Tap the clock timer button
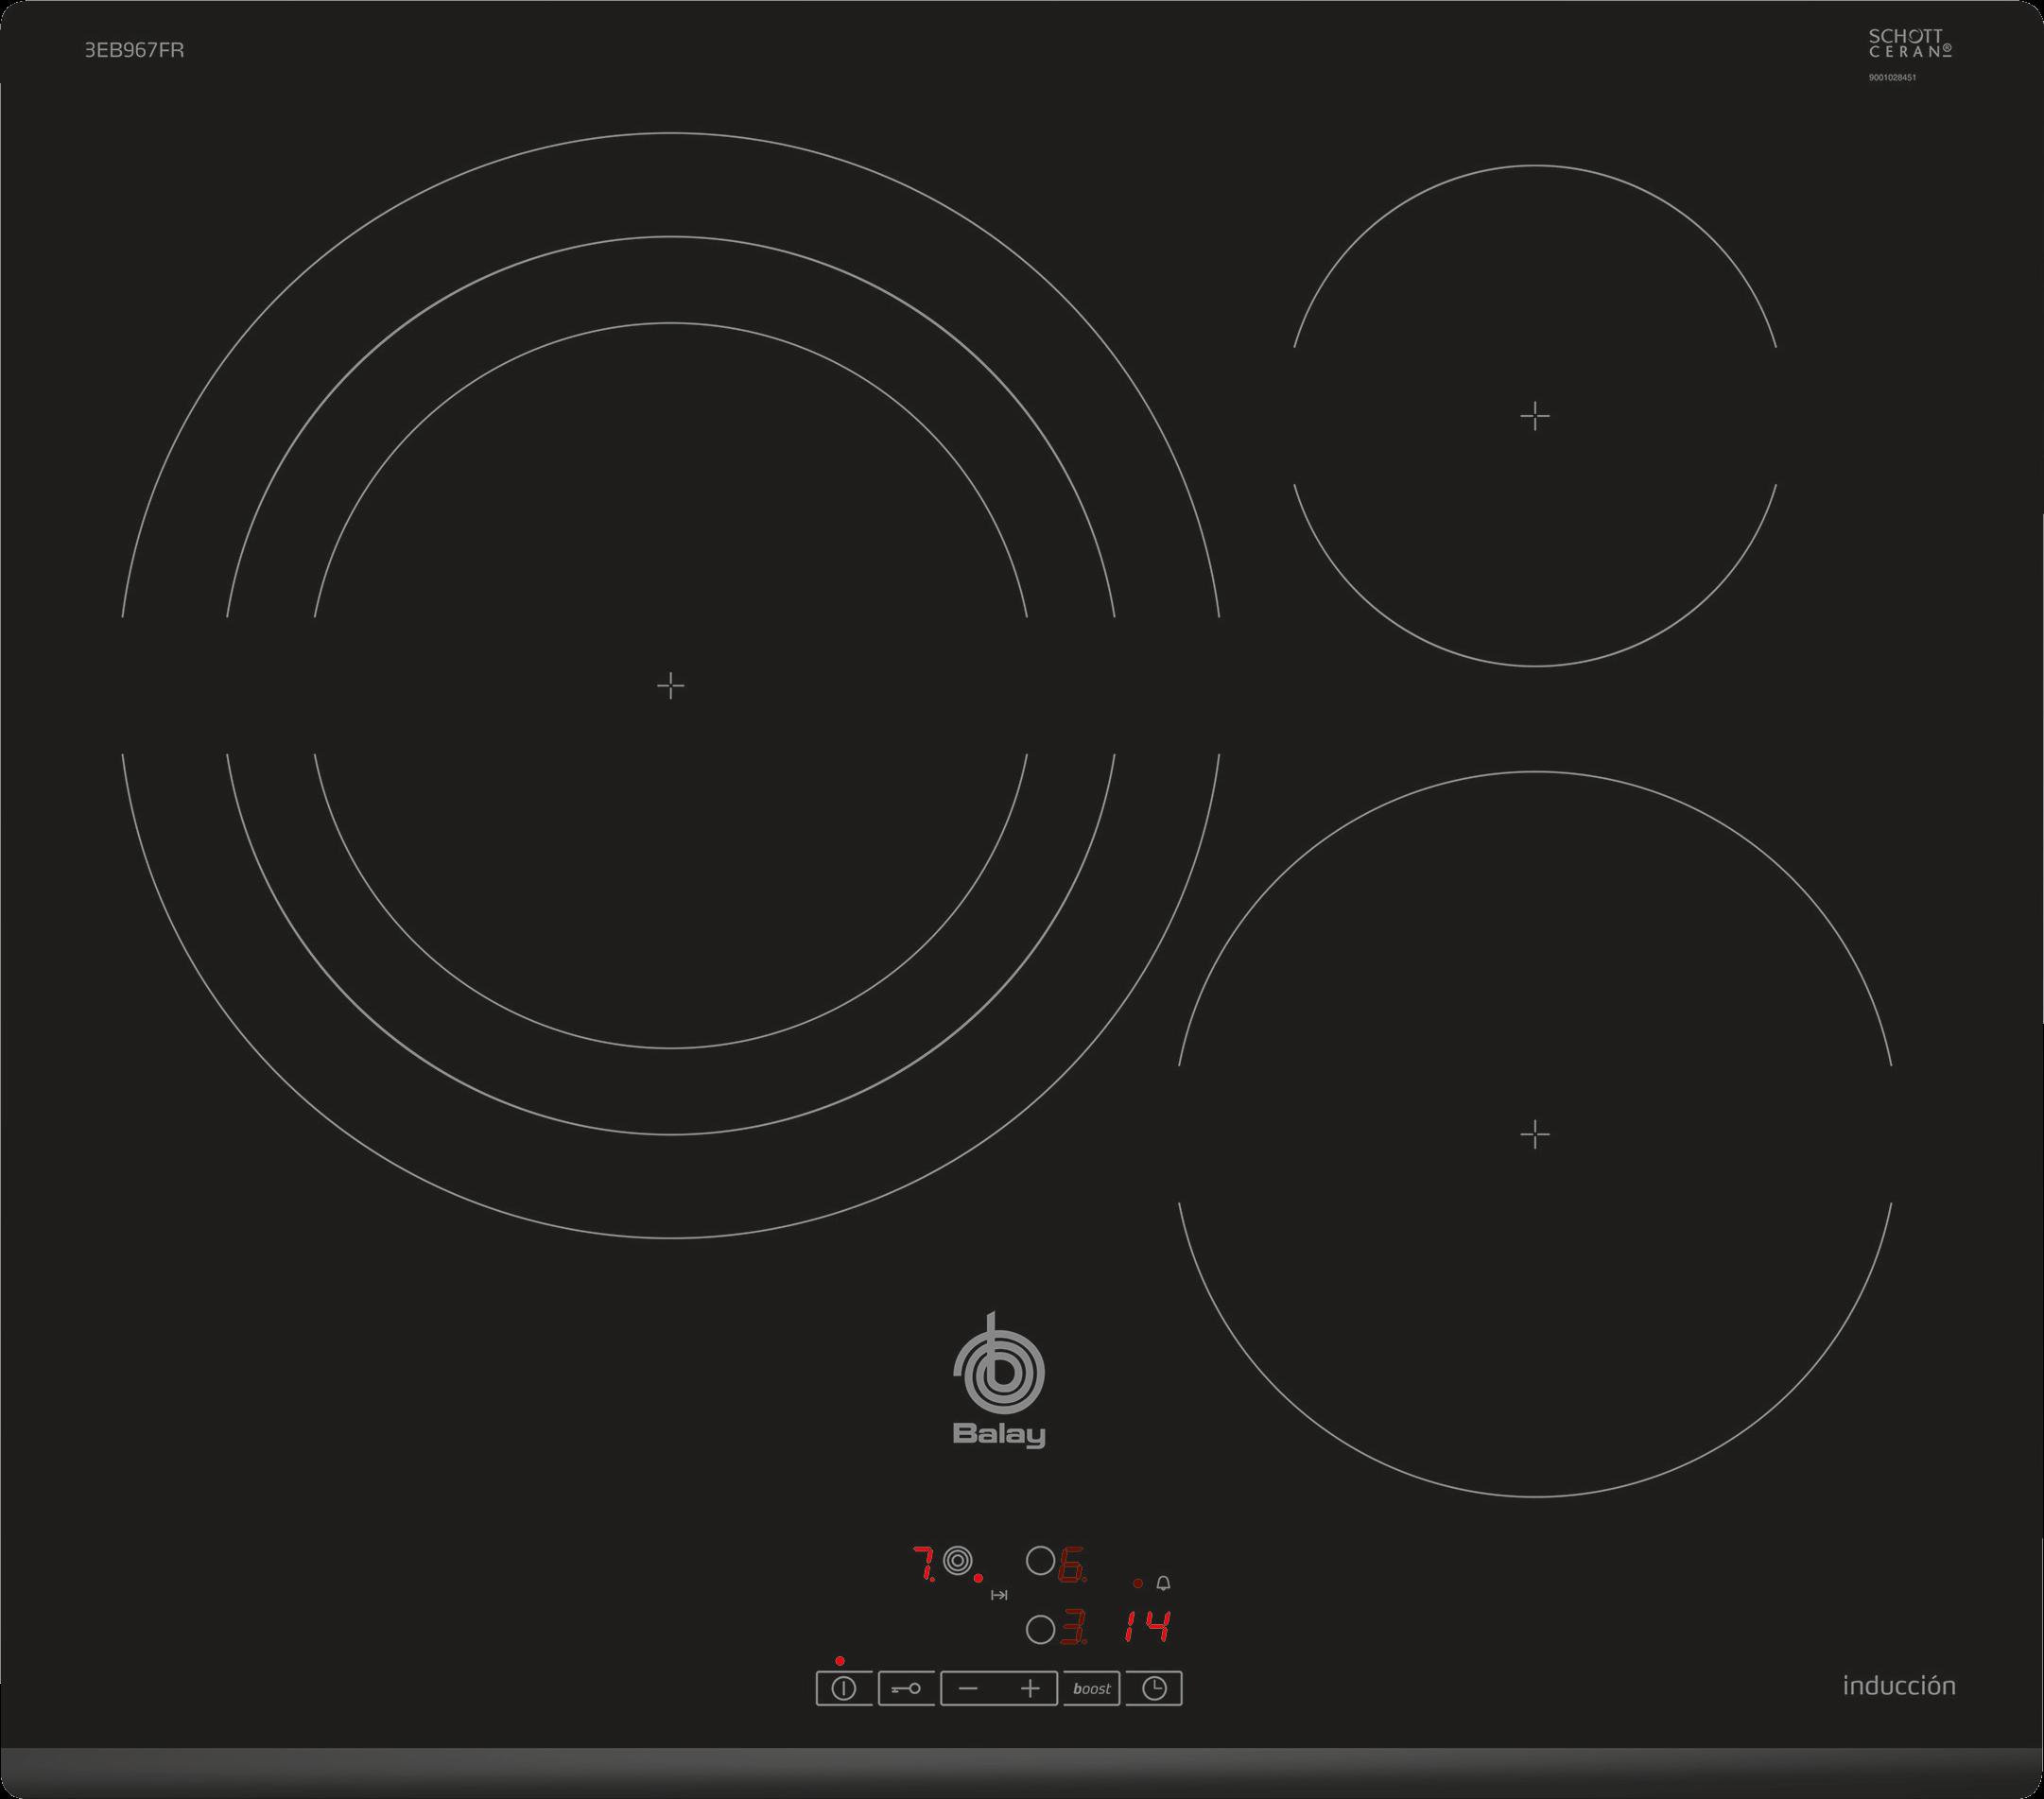 click(x=1154, y=1689)
